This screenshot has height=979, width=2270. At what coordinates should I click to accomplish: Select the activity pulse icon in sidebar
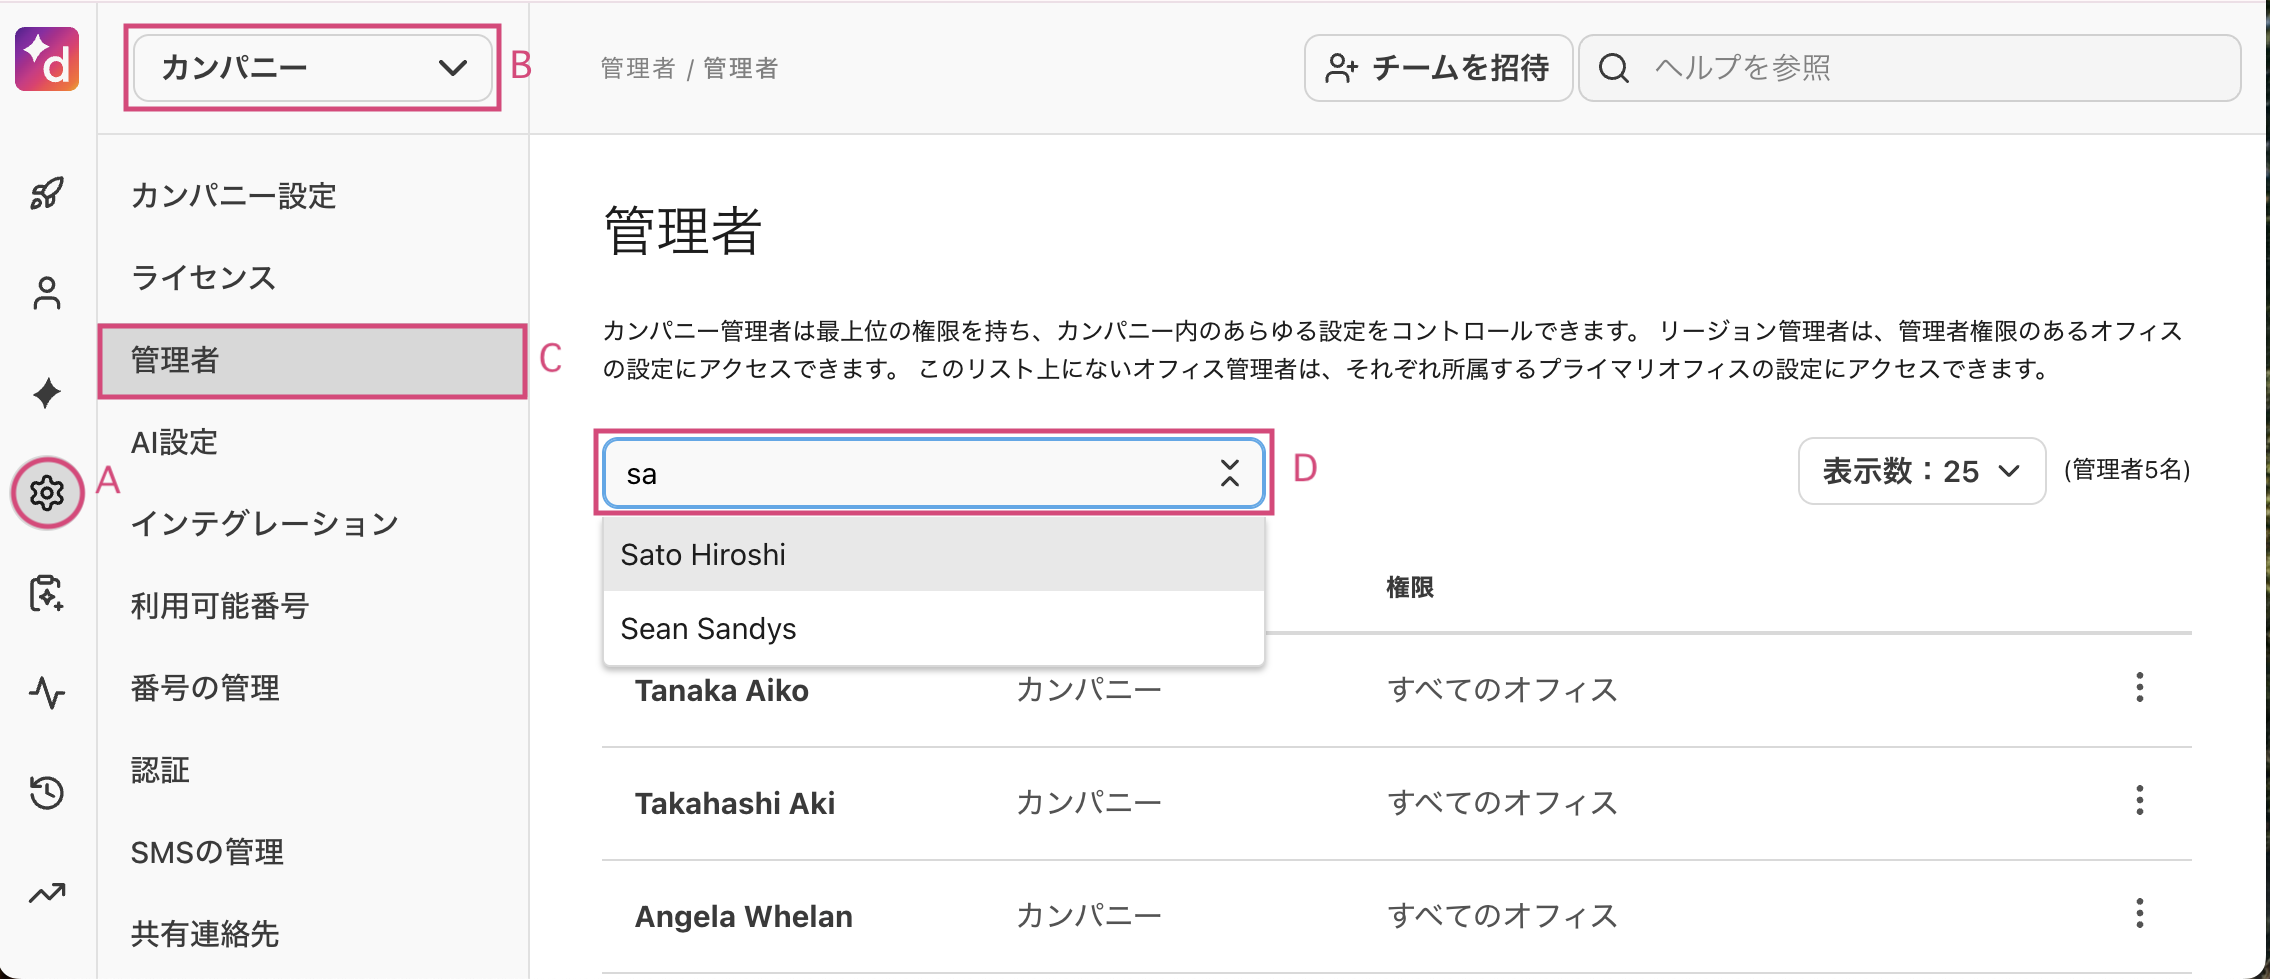(46, 694)
